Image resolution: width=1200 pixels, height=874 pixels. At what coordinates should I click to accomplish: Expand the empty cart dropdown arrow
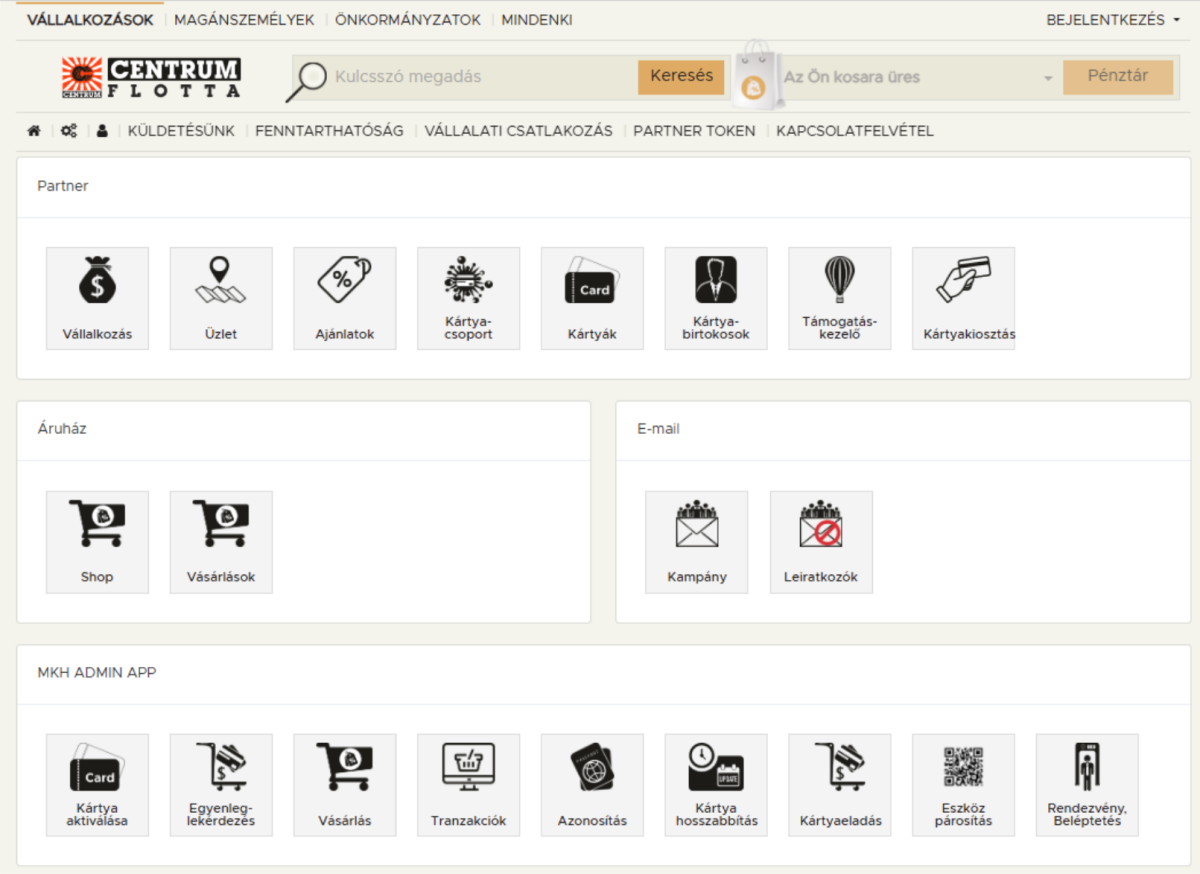[x=1048, y=78]
